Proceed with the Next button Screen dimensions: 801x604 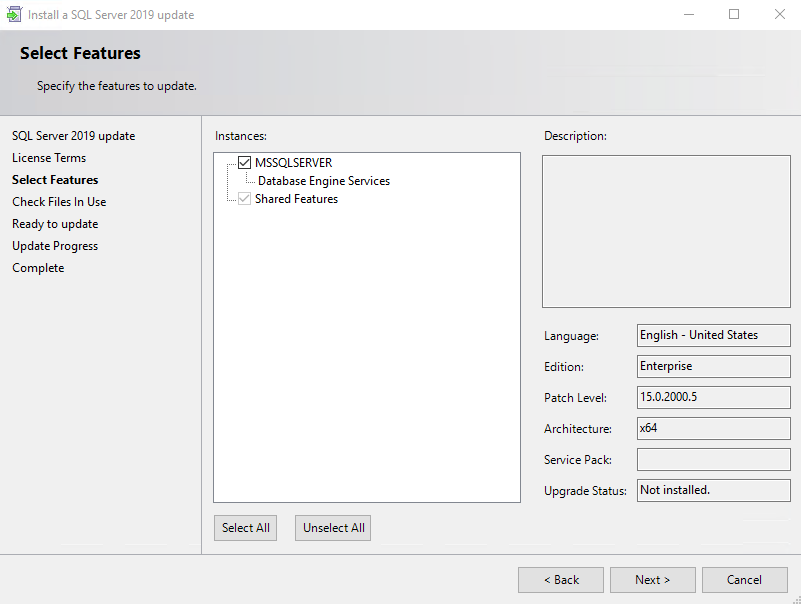[652, 580]
